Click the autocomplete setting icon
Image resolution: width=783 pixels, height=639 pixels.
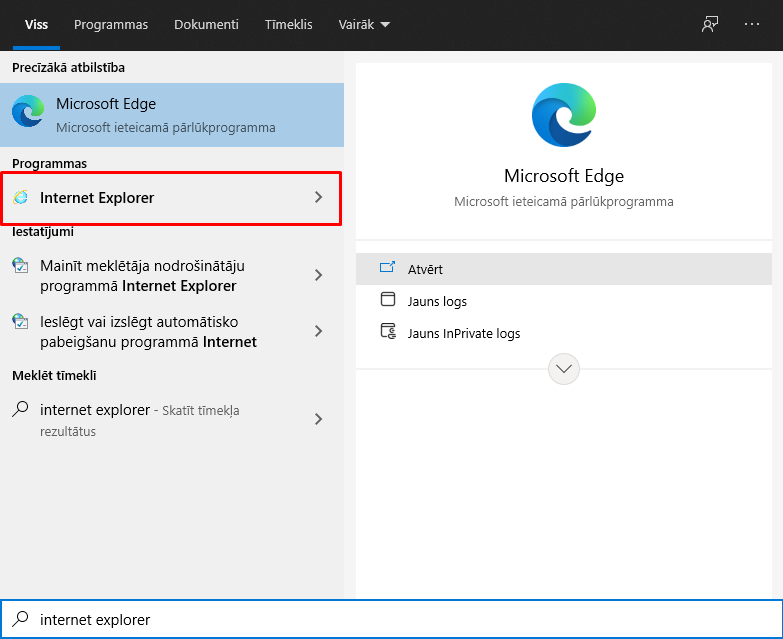coord(21,322)
